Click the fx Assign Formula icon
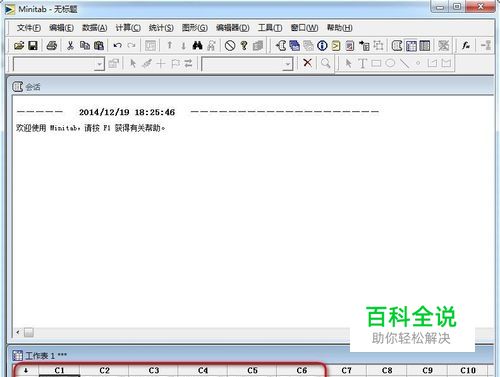500x377 pixels. click(x=466, y=46)
